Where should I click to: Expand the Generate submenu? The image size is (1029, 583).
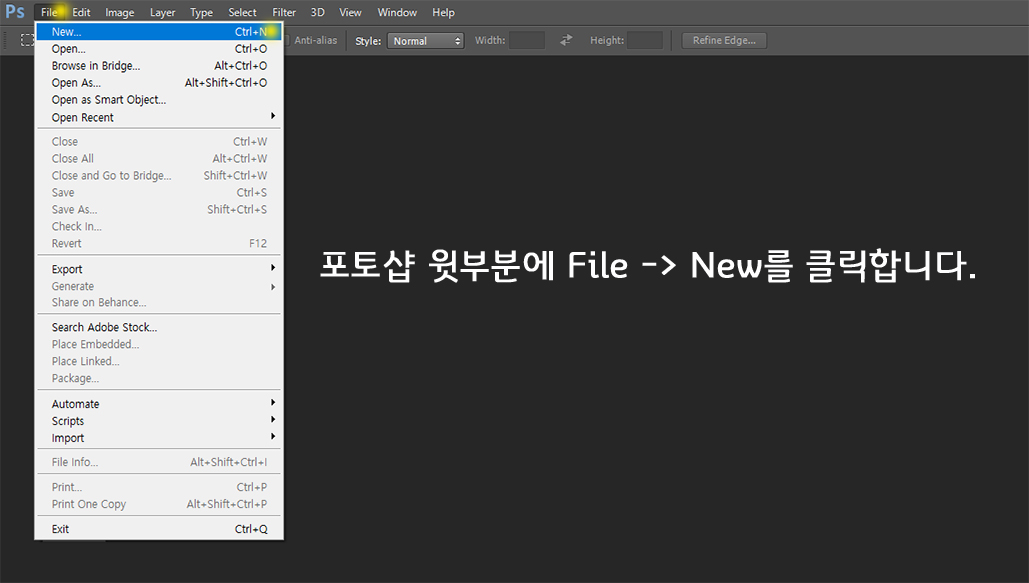click(159, 286)
